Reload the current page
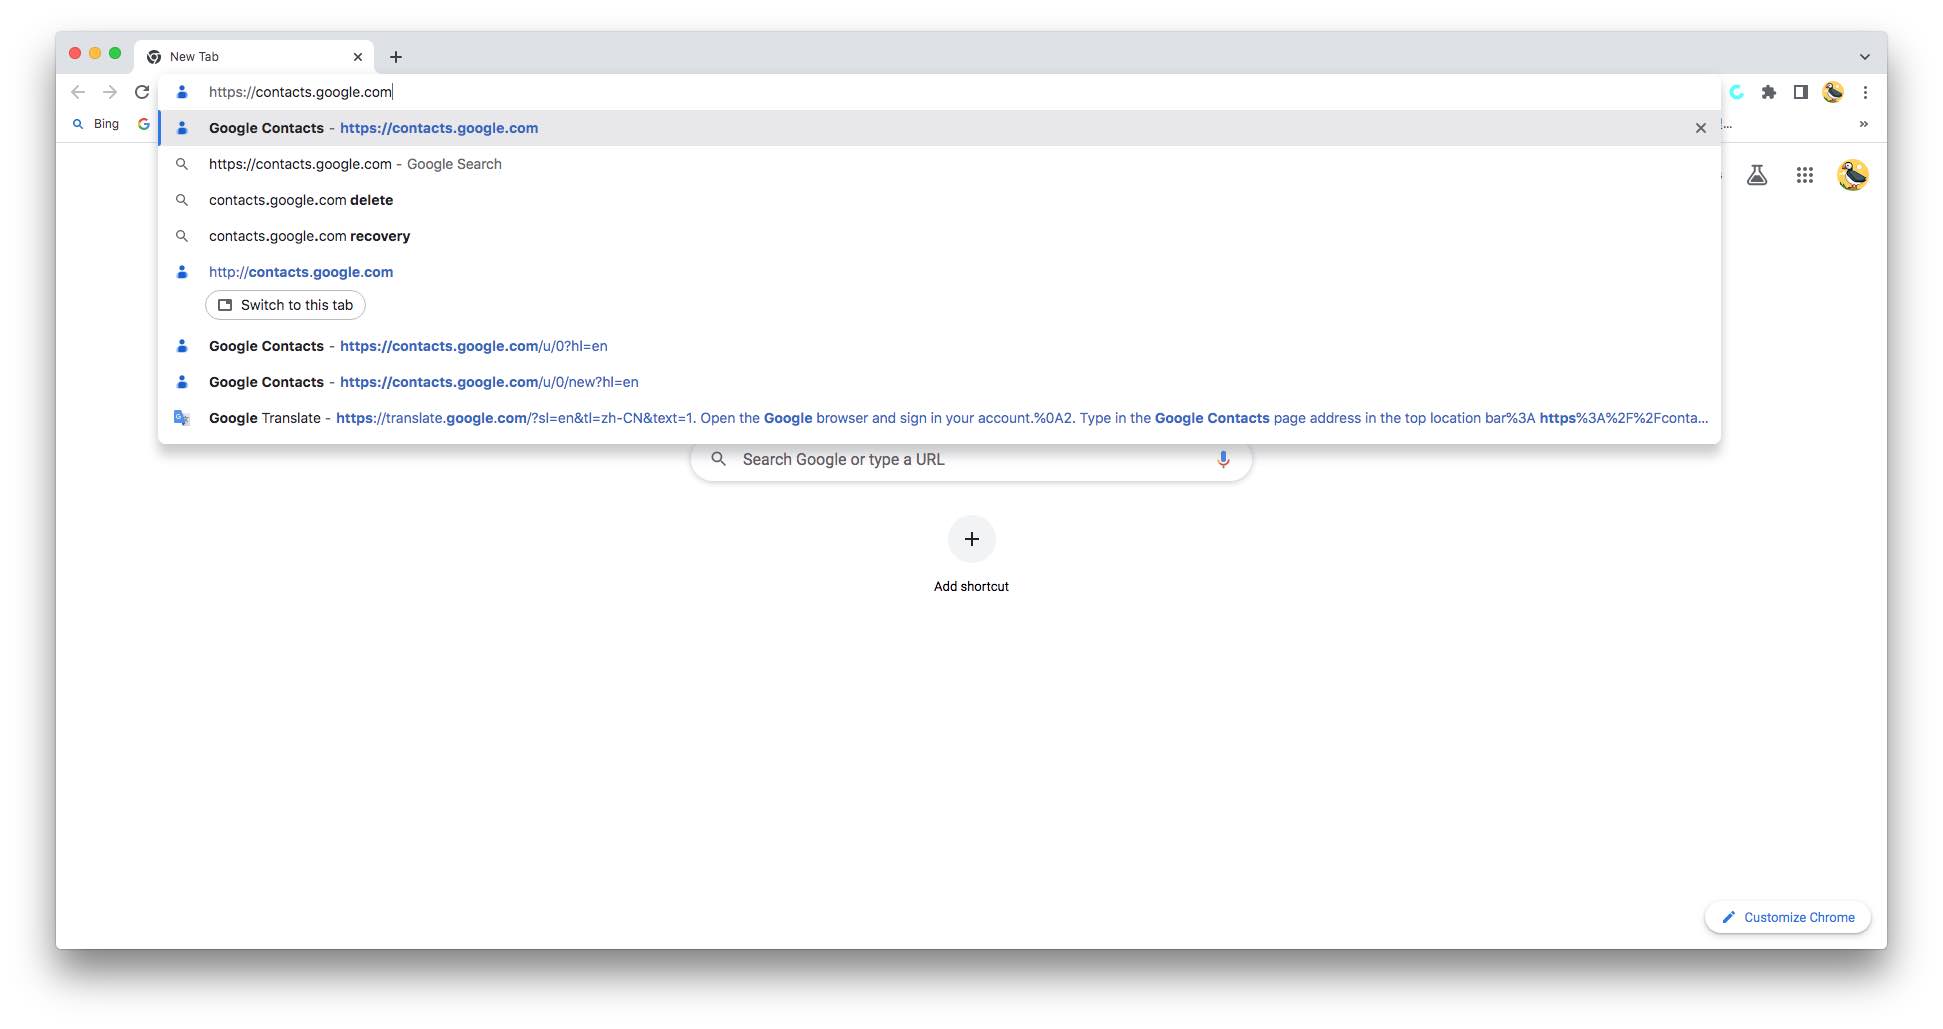The height and width of the screenshot is (1029, 1943). (x=142, y=92)
